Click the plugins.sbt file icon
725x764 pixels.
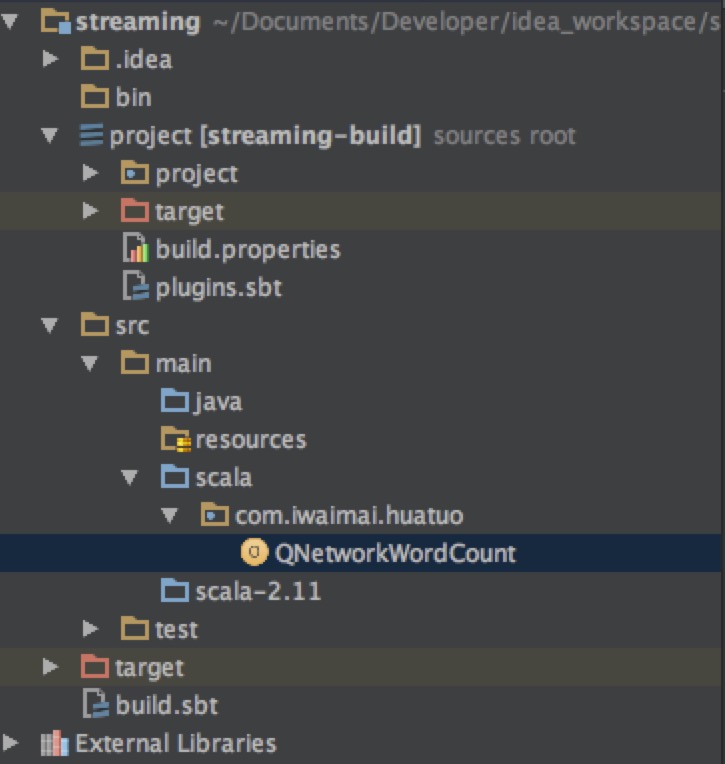pyautogui.click(x=135, y=286)
